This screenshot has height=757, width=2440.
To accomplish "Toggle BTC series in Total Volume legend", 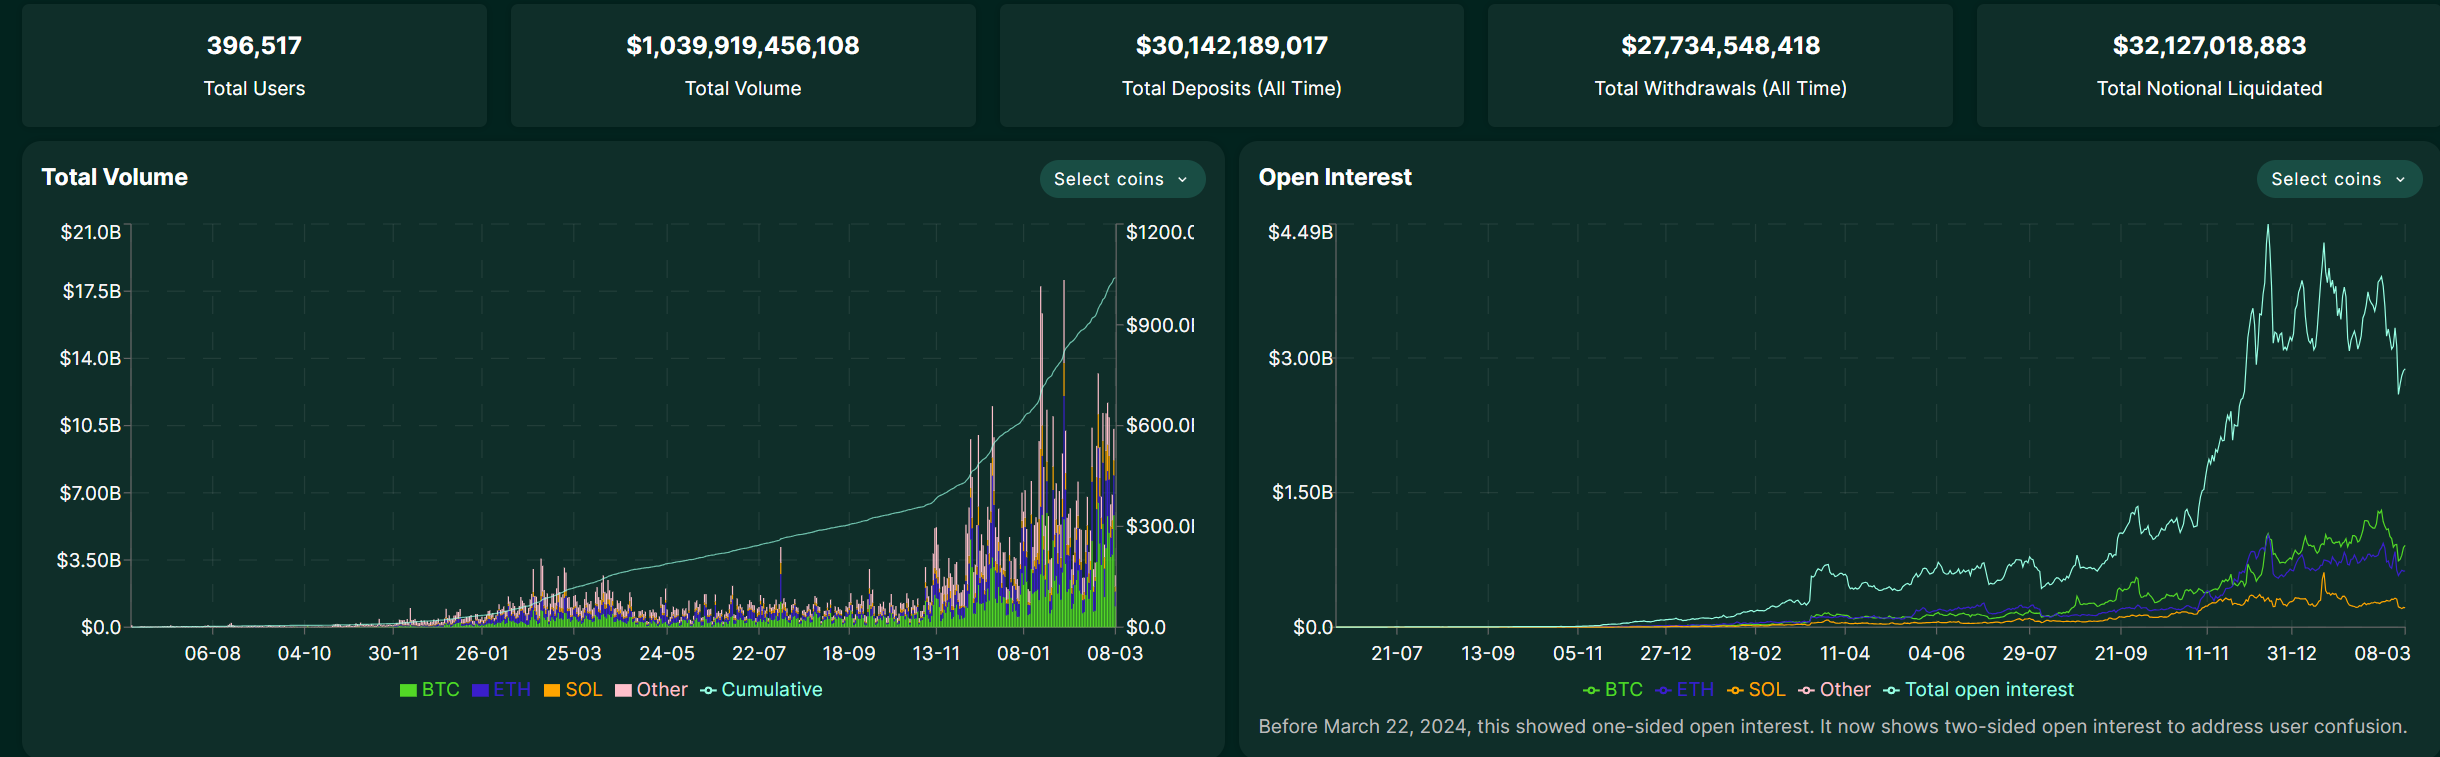I will pyautogui.click(x=430, y=690).
